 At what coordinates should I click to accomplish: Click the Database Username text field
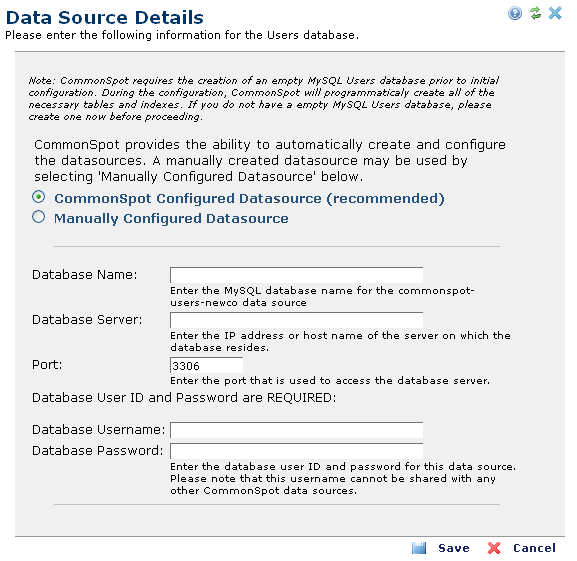[296, 430]
